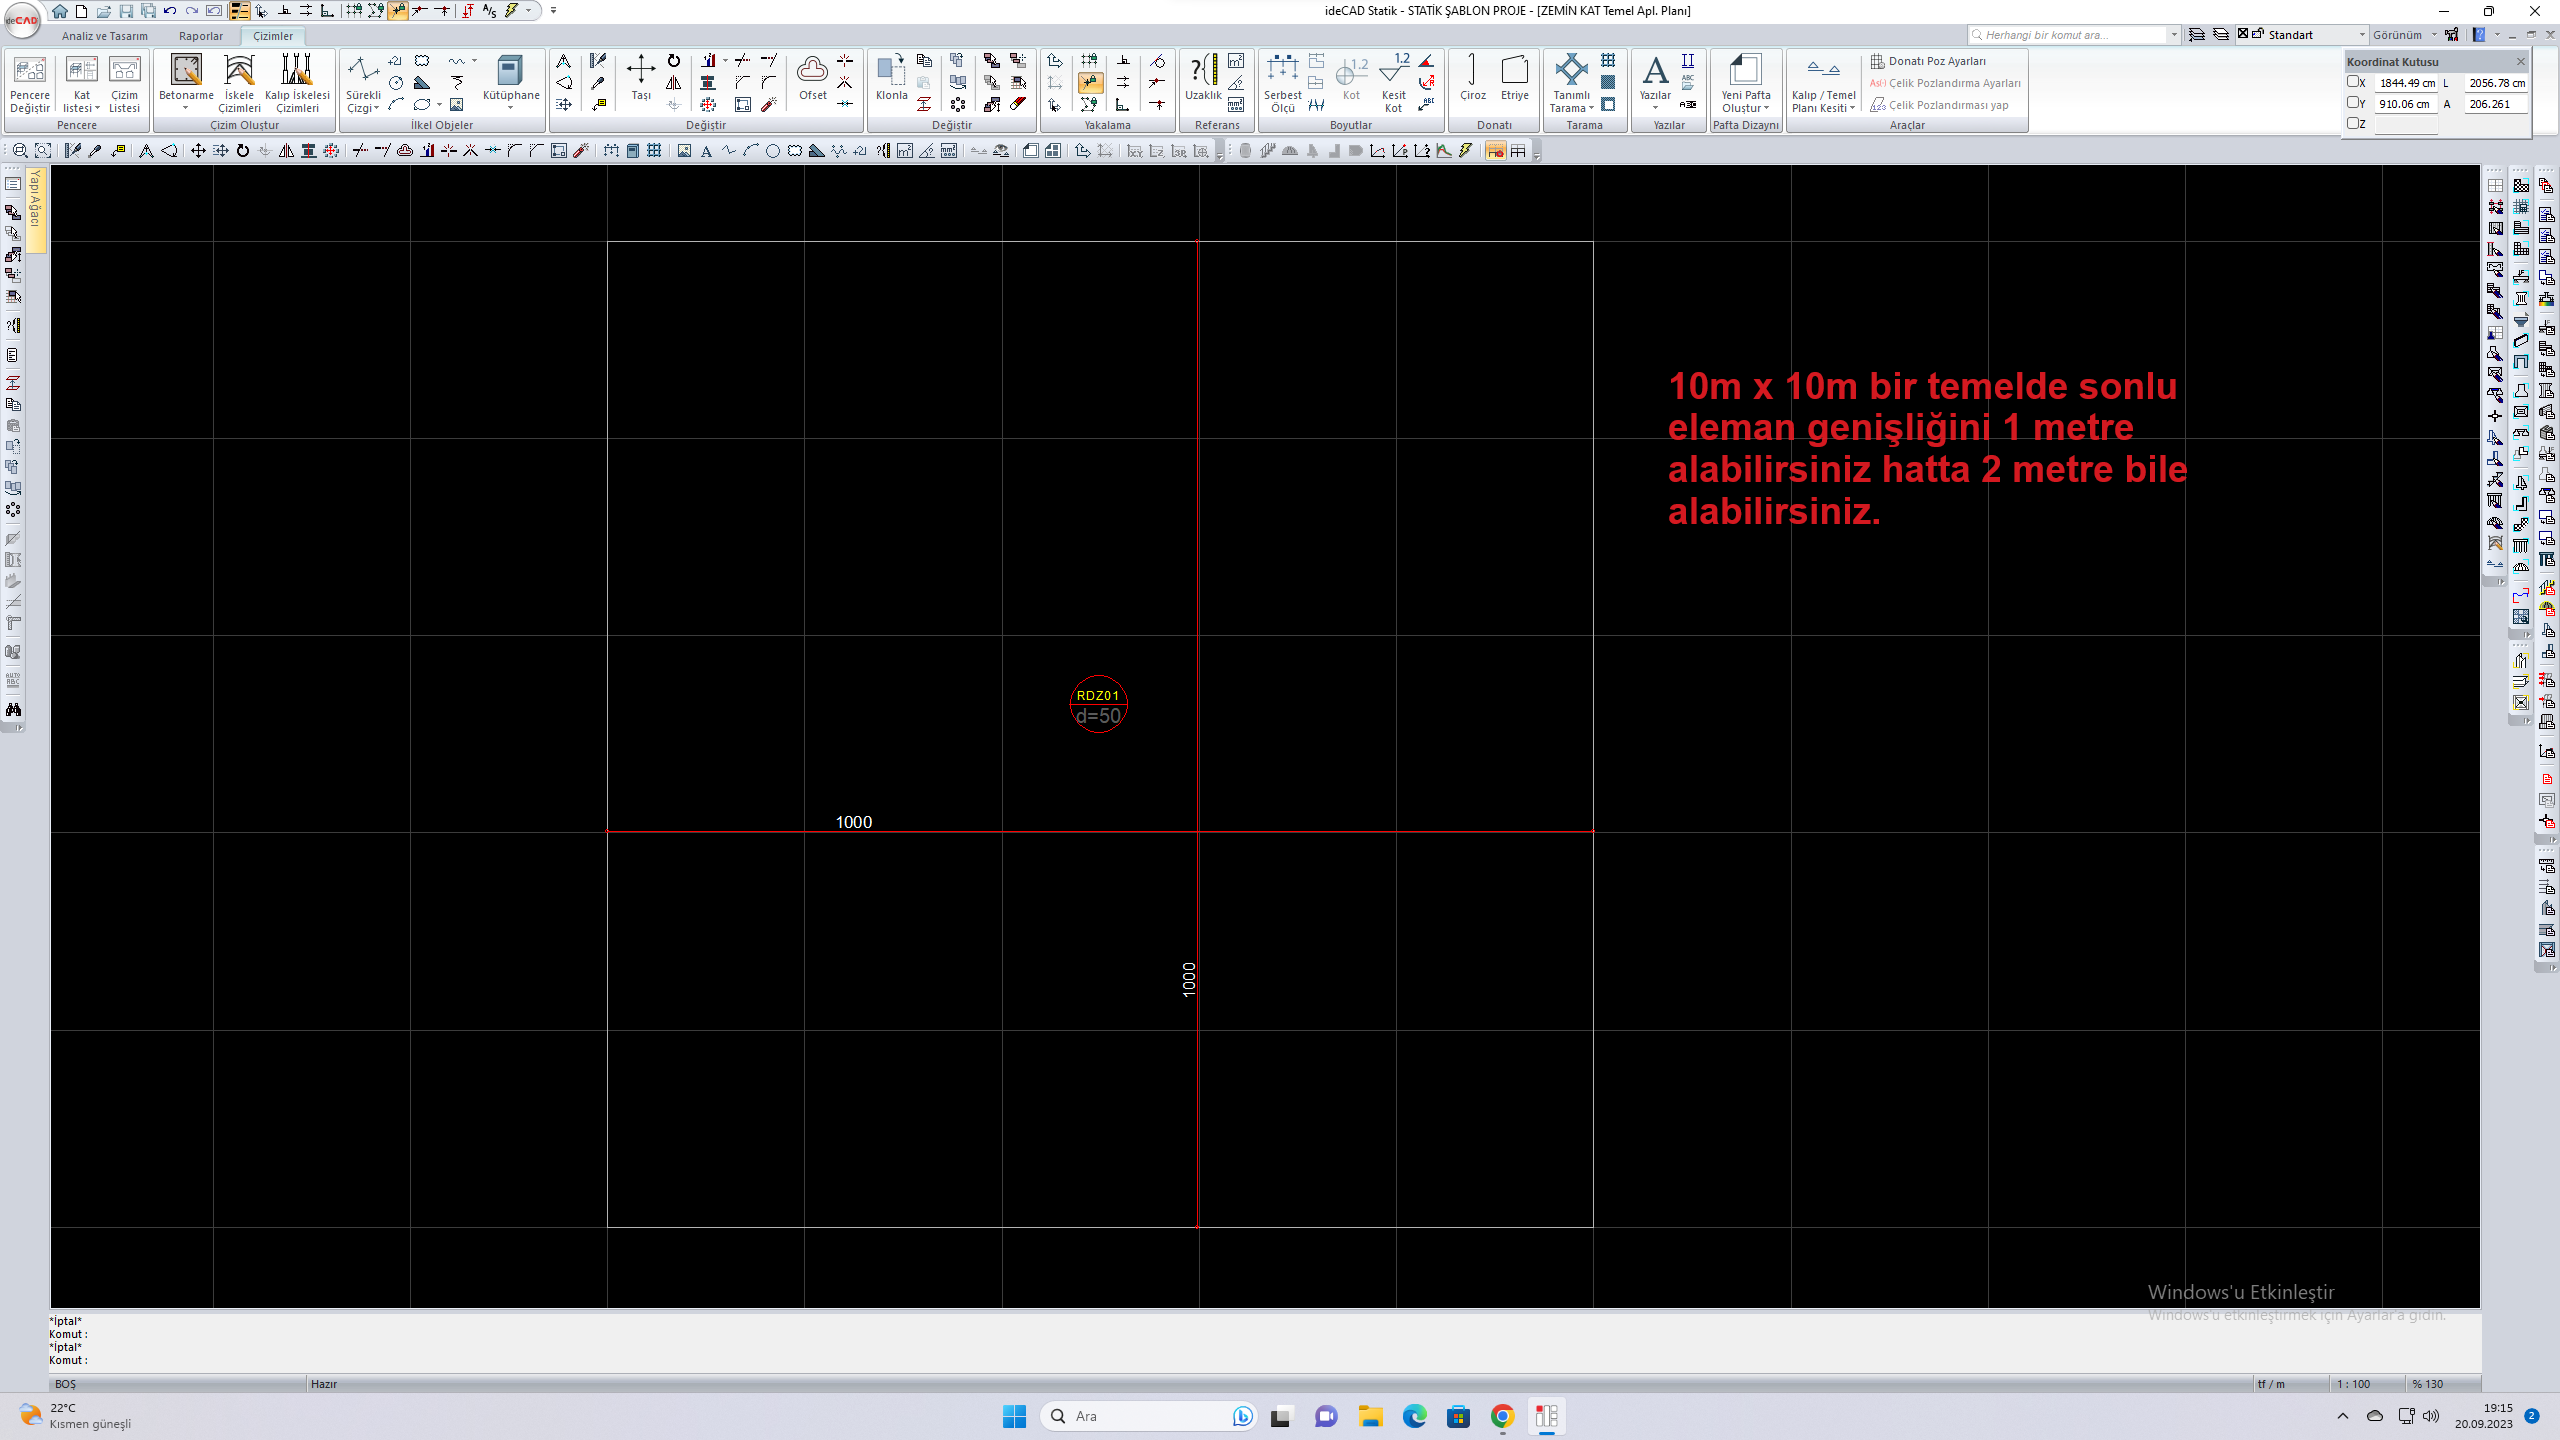The width and height of the screenshot is (2560, 1440).
Task: Toggle highlighted snap icon in quick access toolbar
Action: [x=398, y=11]
